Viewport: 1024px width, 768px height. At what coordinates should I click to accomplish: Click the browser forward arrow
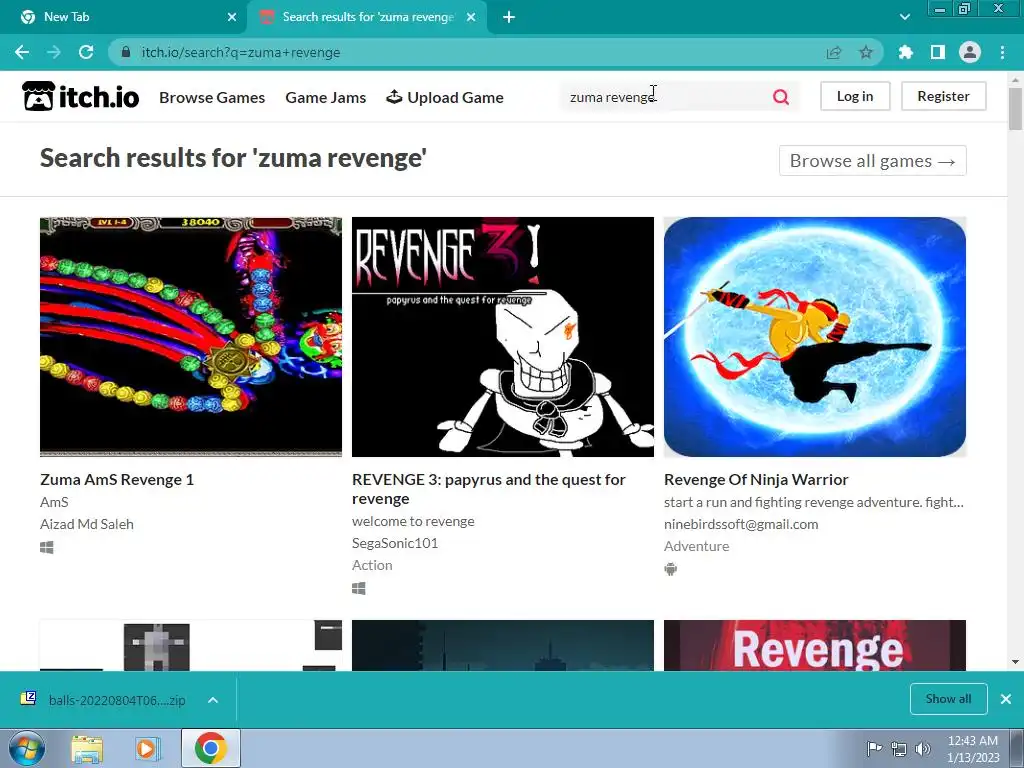pos(54,52)
